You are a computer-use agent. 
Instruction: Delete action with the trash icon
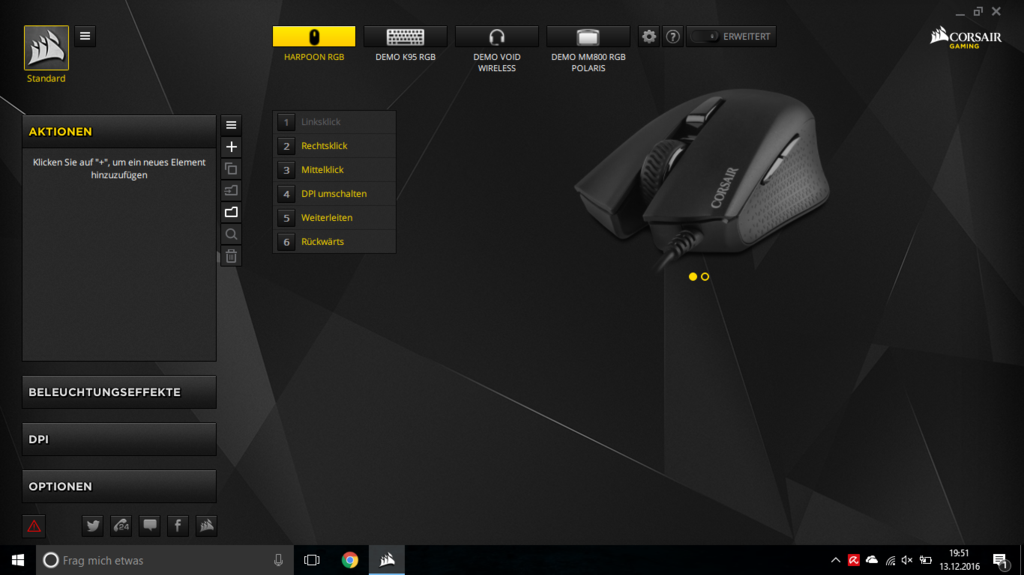point(231,256)
